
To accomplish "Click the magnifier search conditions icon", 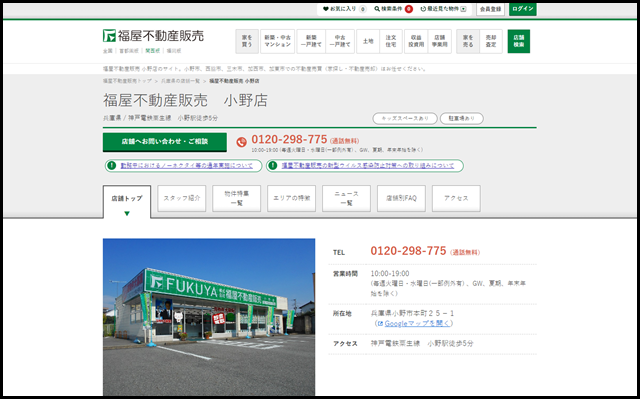I will [x=377, y=9].
